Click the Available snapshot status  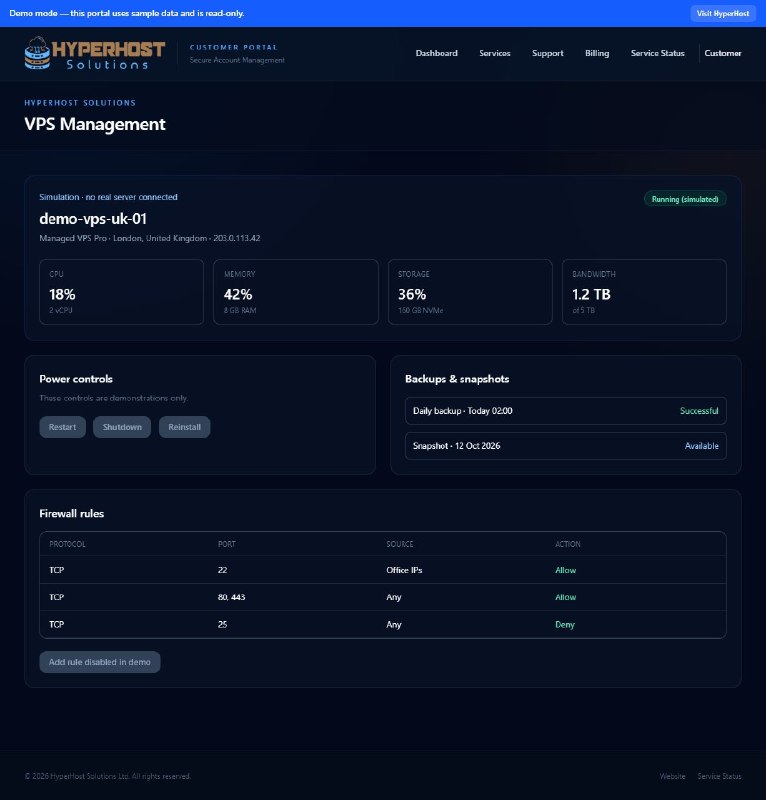[701, 446]
